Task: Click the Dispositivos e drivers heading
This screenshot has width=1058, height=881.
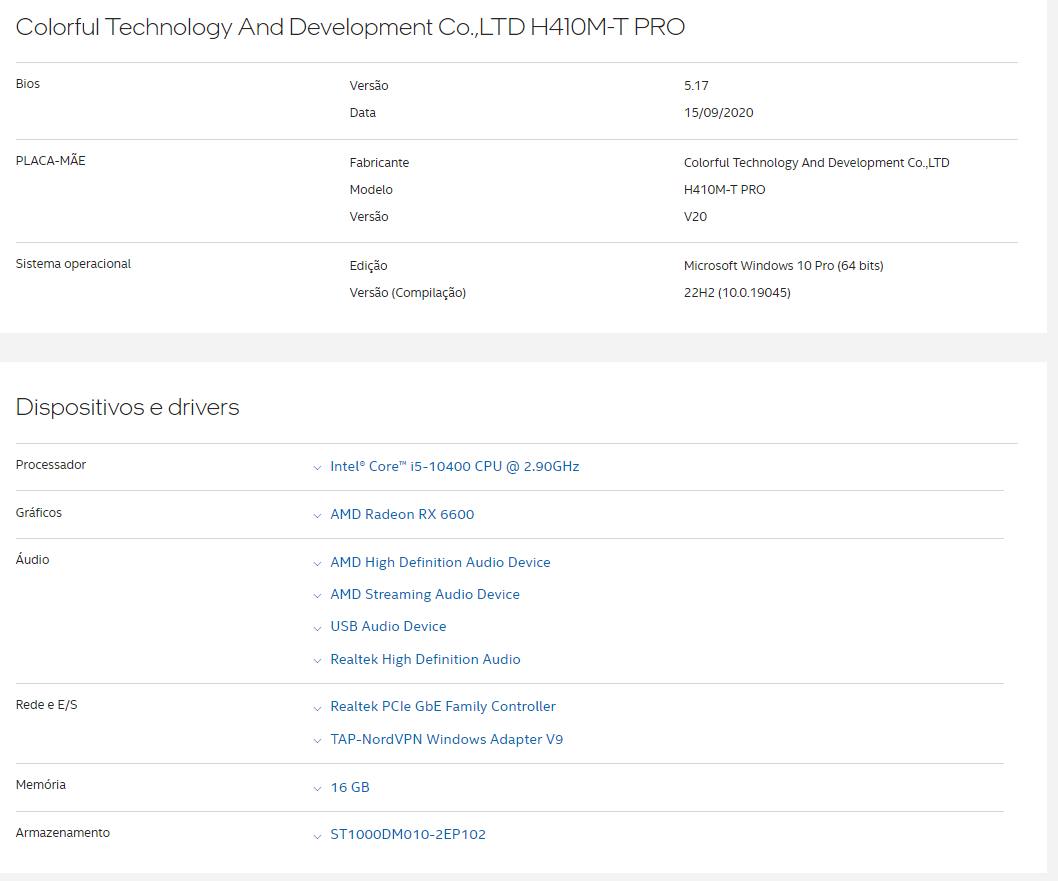Action: [128, 407]
